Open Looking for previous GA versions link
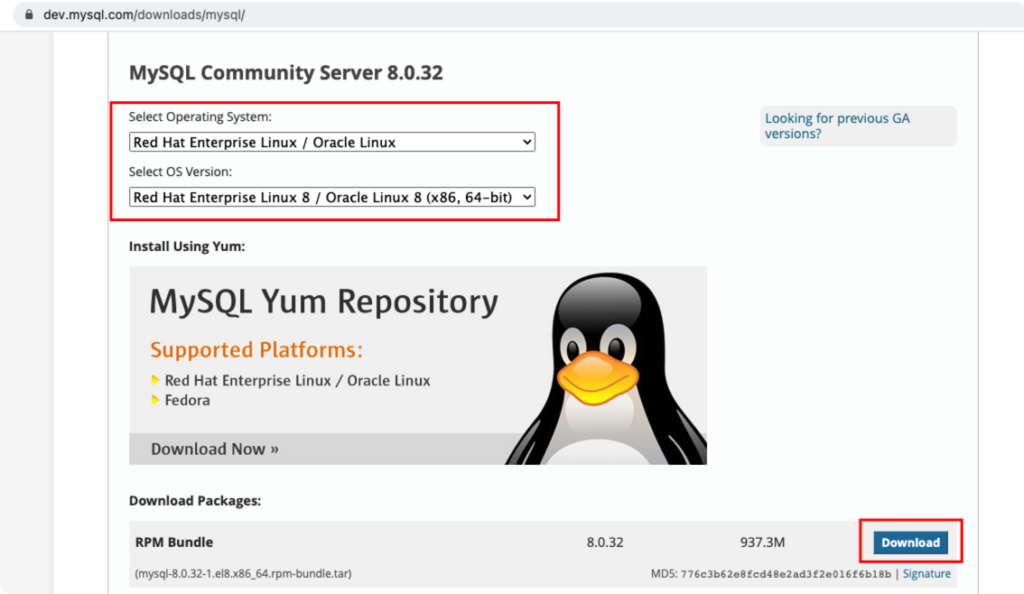The image size is (1024, 594). [837, 126]
